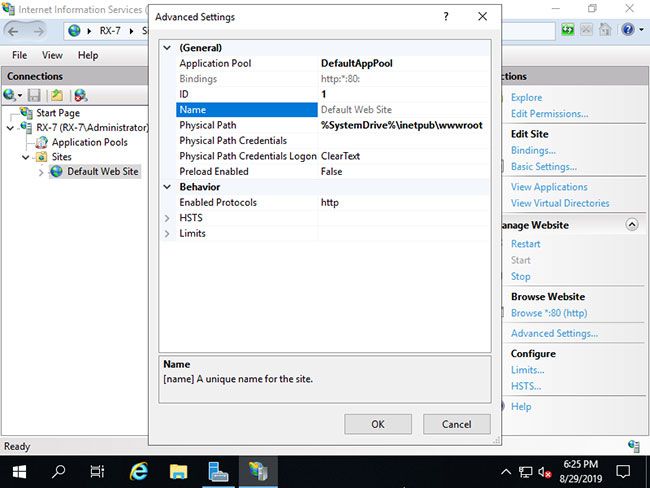Open Windows search from the taskbar
This screenshot has height=488, width=650.
point(58,471)
